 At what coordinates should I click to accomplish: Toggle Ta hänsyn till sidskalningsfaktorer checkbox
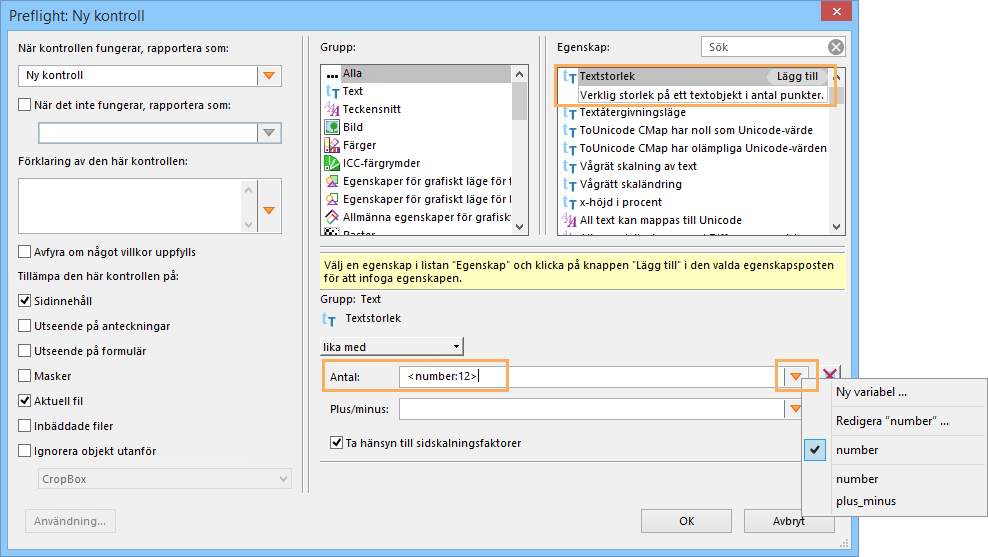click(337, 443)
